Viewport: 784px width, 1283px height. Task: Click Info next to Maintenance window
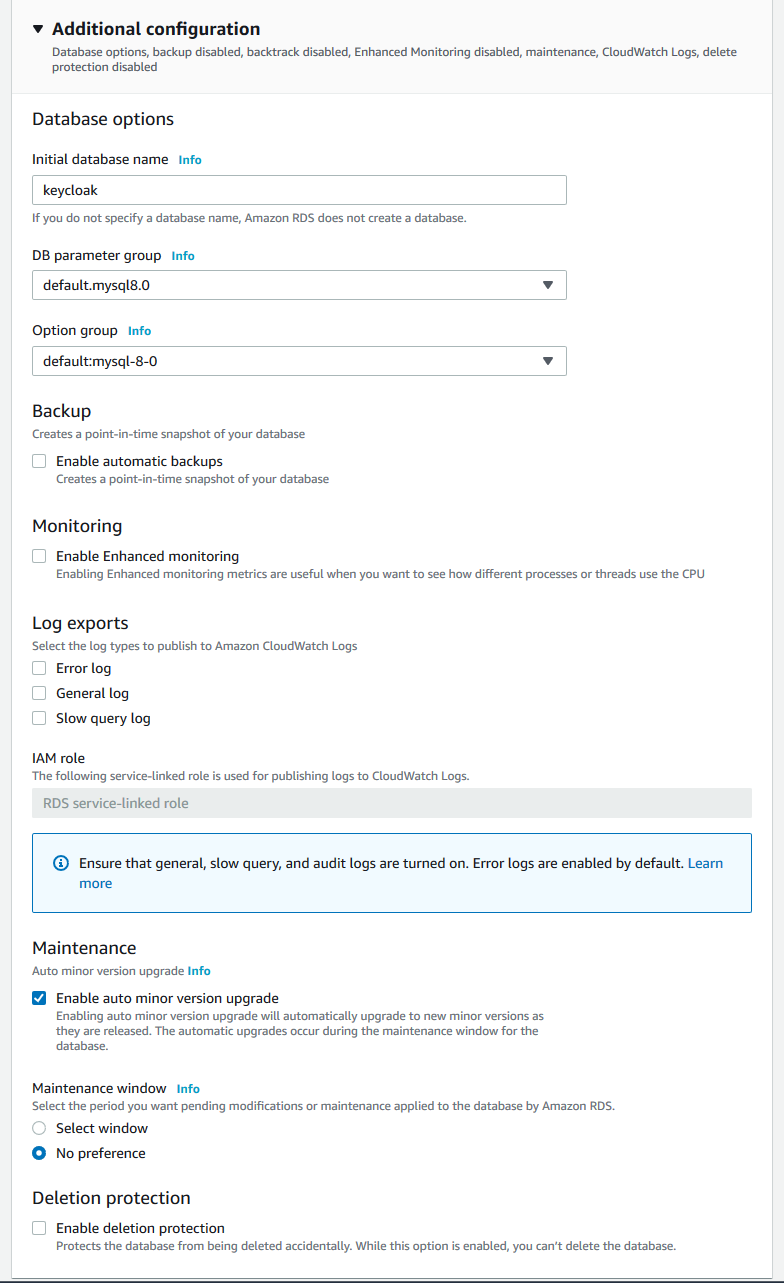188,1088
